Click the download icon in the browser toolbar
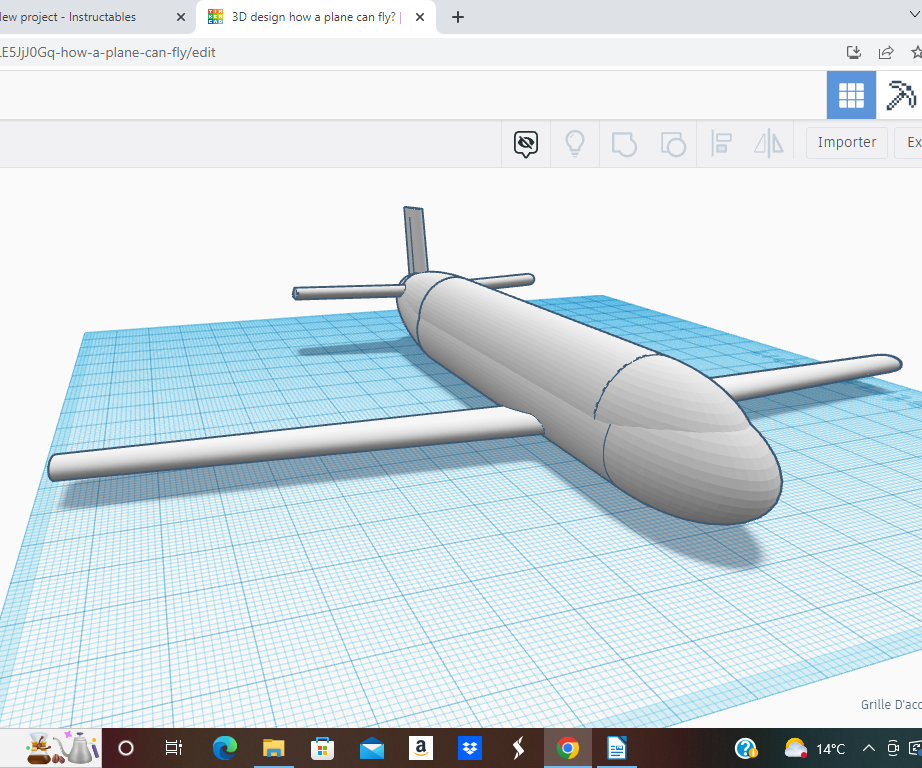This screenshot has width=922, height=768. tap(854, 51)
